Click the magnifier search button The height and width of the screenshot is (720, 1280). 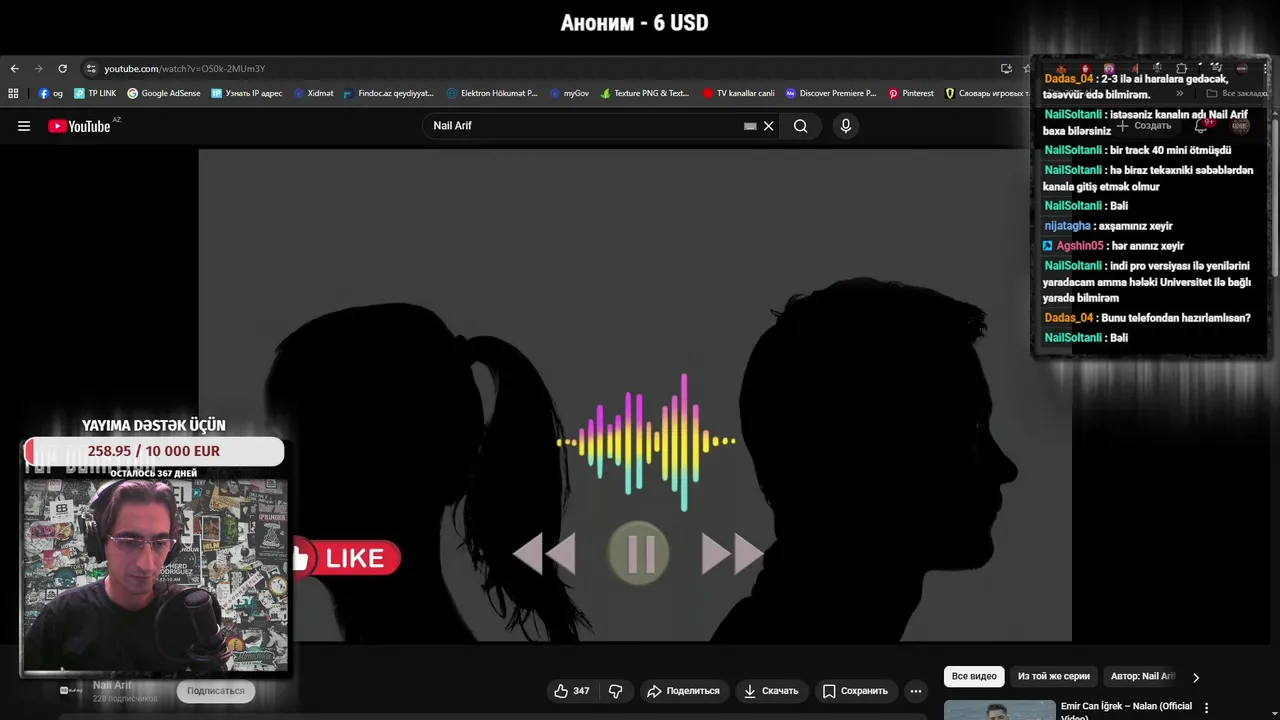(x=800, y=126)
